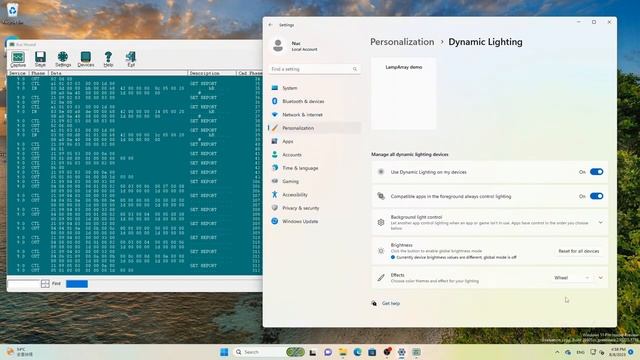Expand Background light control section
The height and width of the screenshot is (360, 640).
(600, 222)
